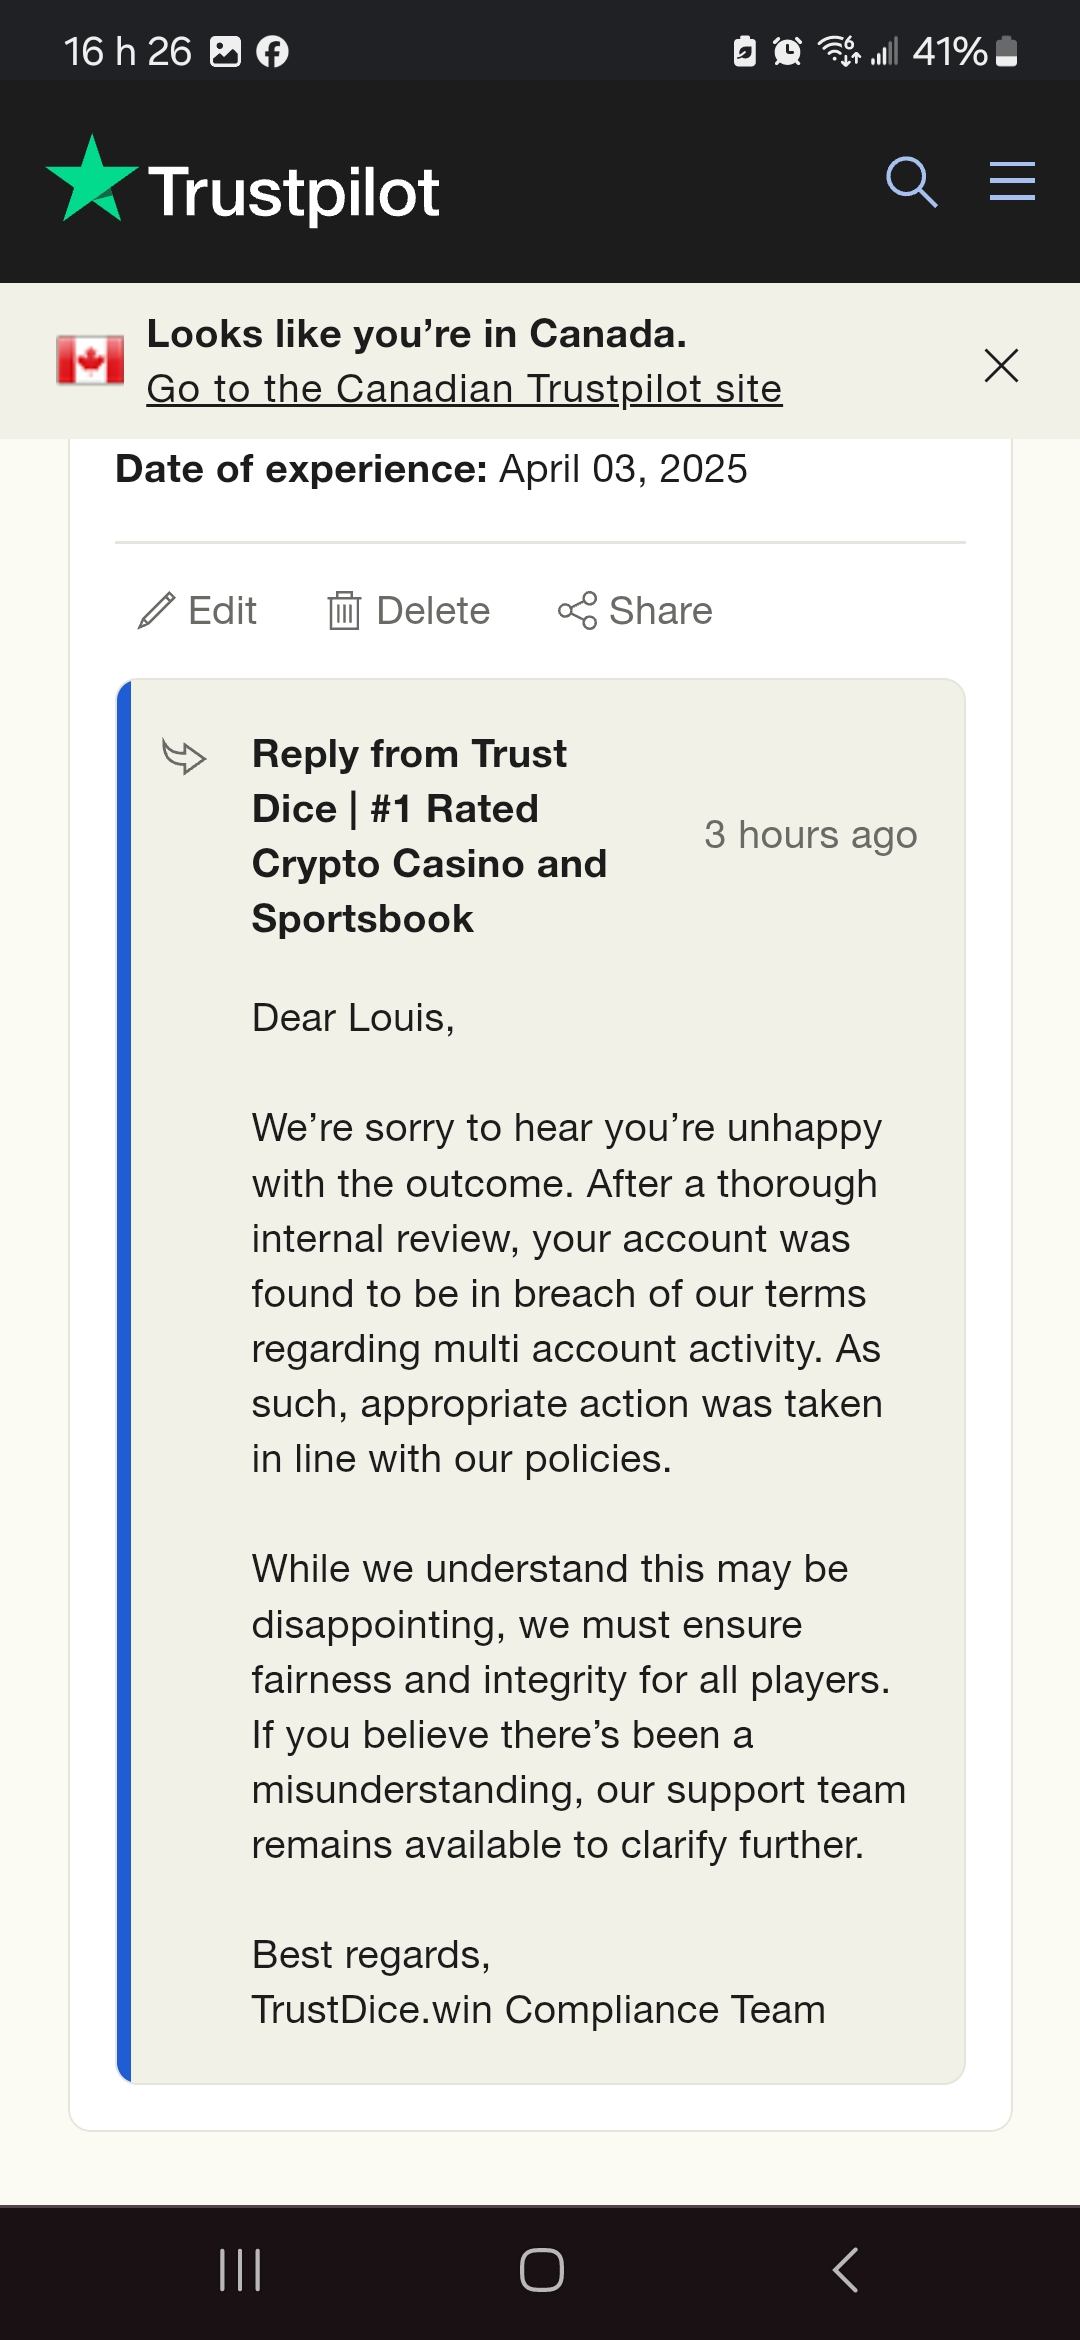Click the '3 hours ago' timestamp
Screen dimensions: 1080x2340
[x=810, y=834]
